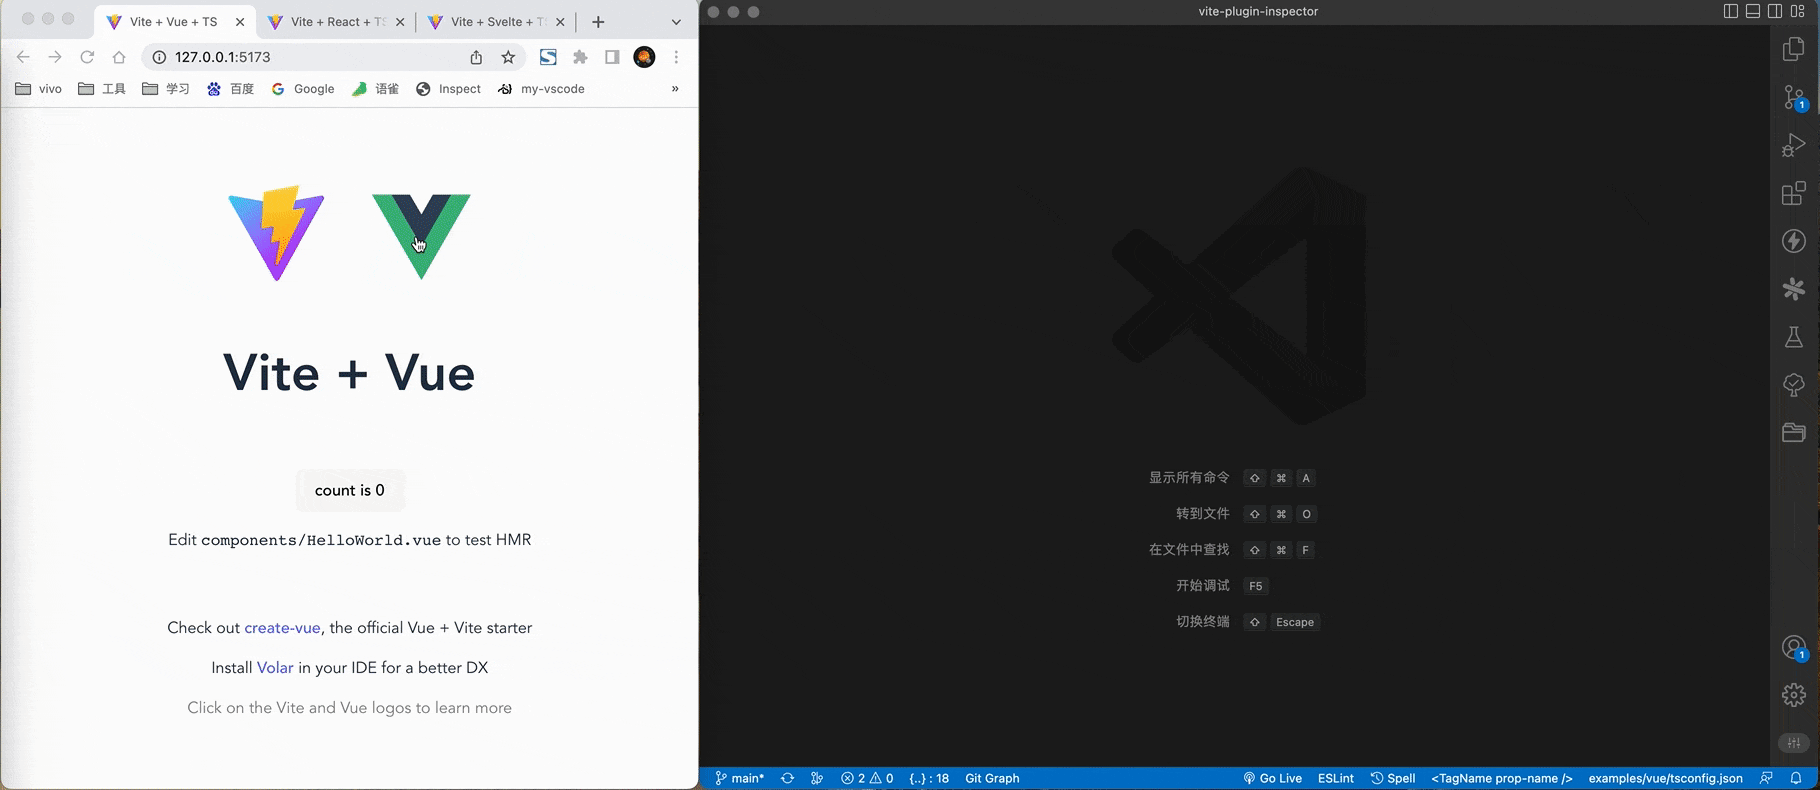Click the Synchronize Changes status icon
This screenshot has width=1820, height=790.
(x=787, y=778)
